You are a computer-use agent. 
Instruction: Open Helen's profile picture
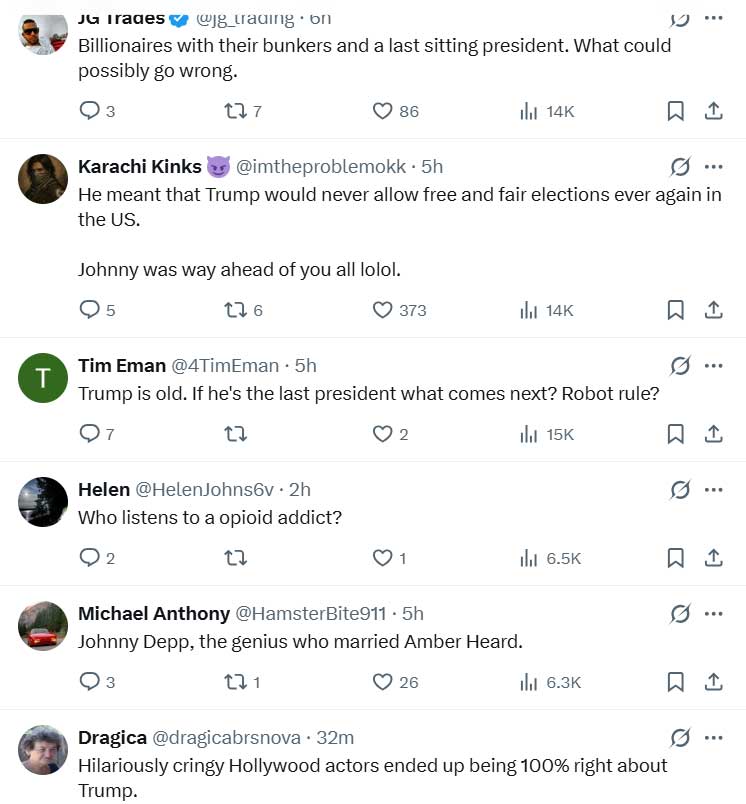tap(42, 501)
